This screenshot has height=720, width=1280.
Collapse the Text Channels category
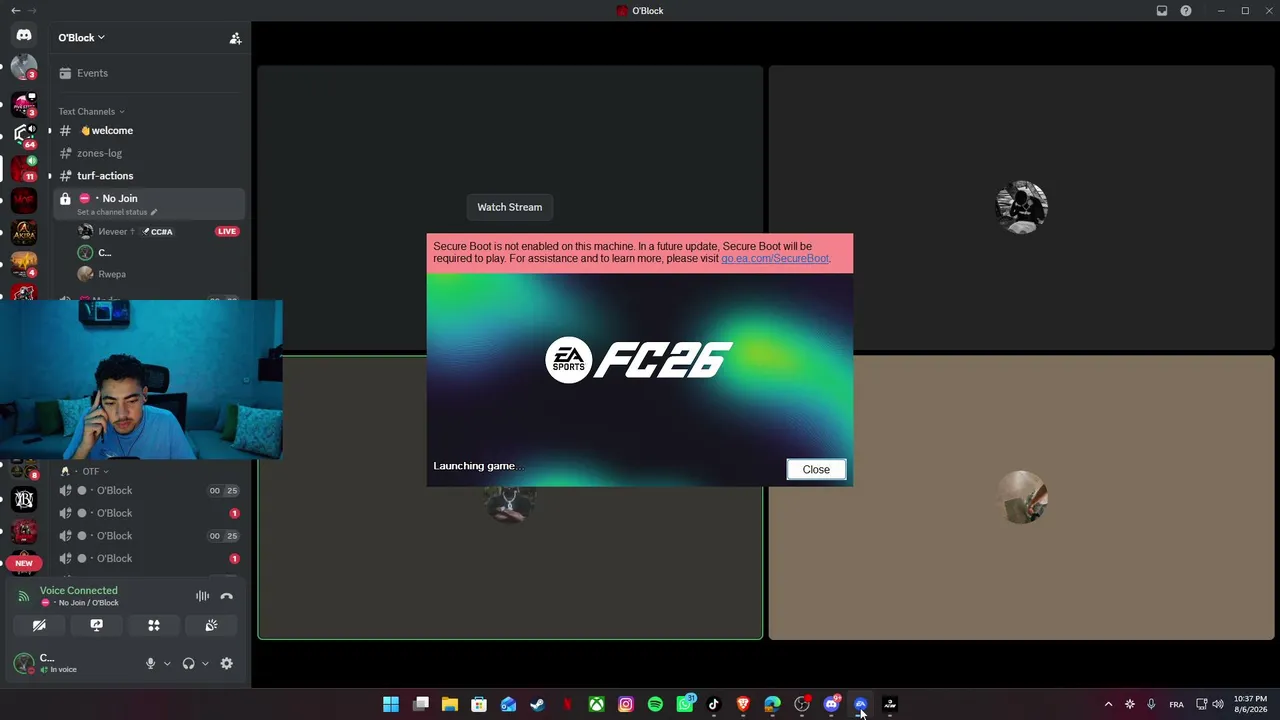[91, 112]
